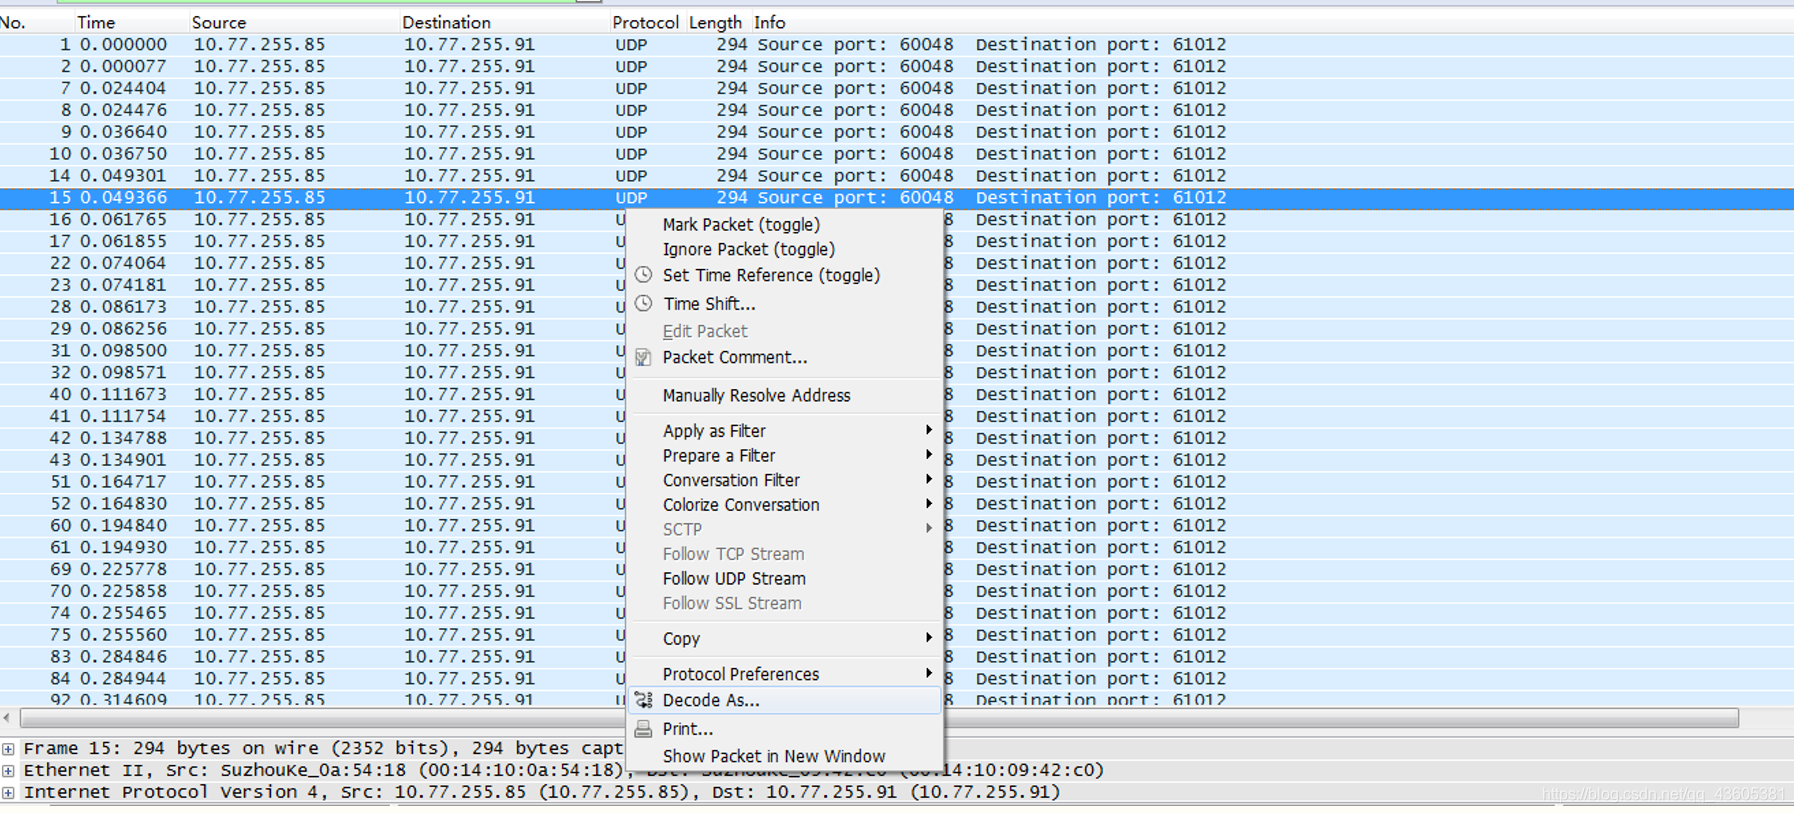Select packet number 1 row
Screen dimensions: 1794x813
[x=897, y=44]
